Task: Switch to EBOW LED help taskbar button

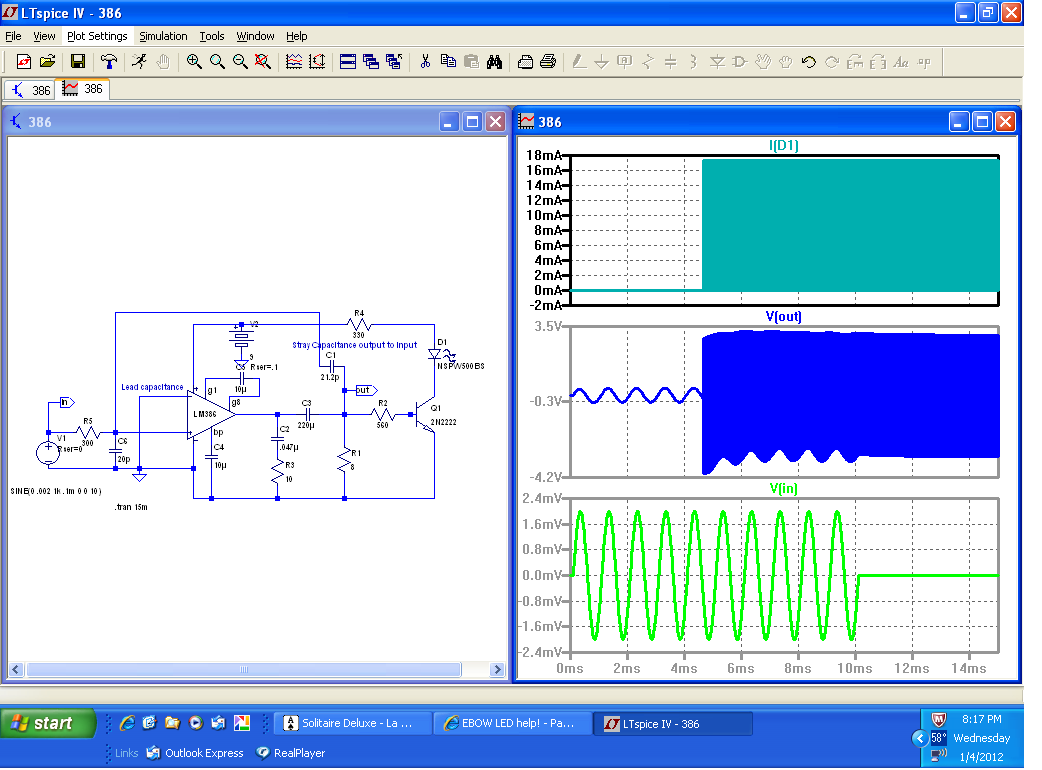Action: [512, 723]
